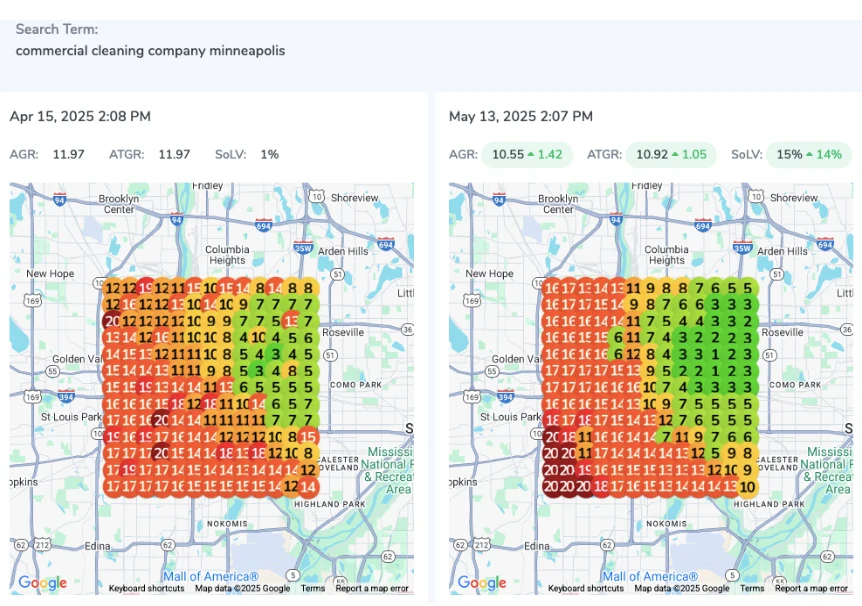Click the red 13 marker beside Roseville on April map
862x606 pixels.
coord(290,321)
